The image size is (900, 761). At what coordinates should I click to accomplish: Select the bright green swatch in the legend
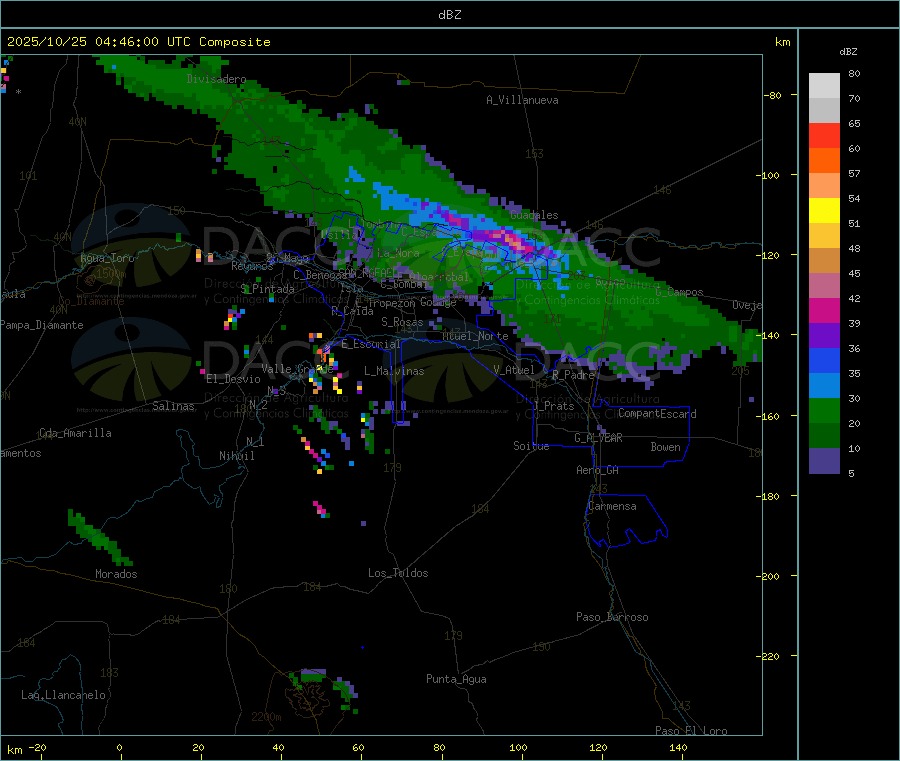[x=824, y=410]
